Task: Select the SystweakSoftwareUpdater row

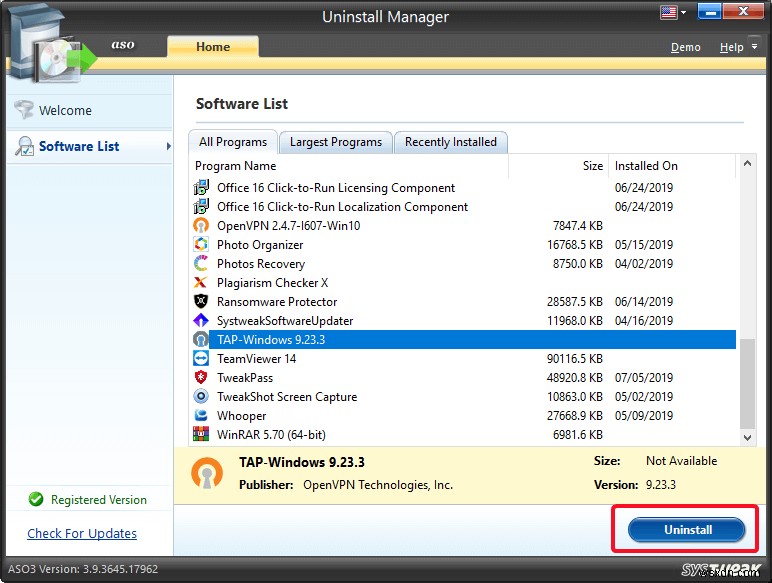Action: point(463,321)
